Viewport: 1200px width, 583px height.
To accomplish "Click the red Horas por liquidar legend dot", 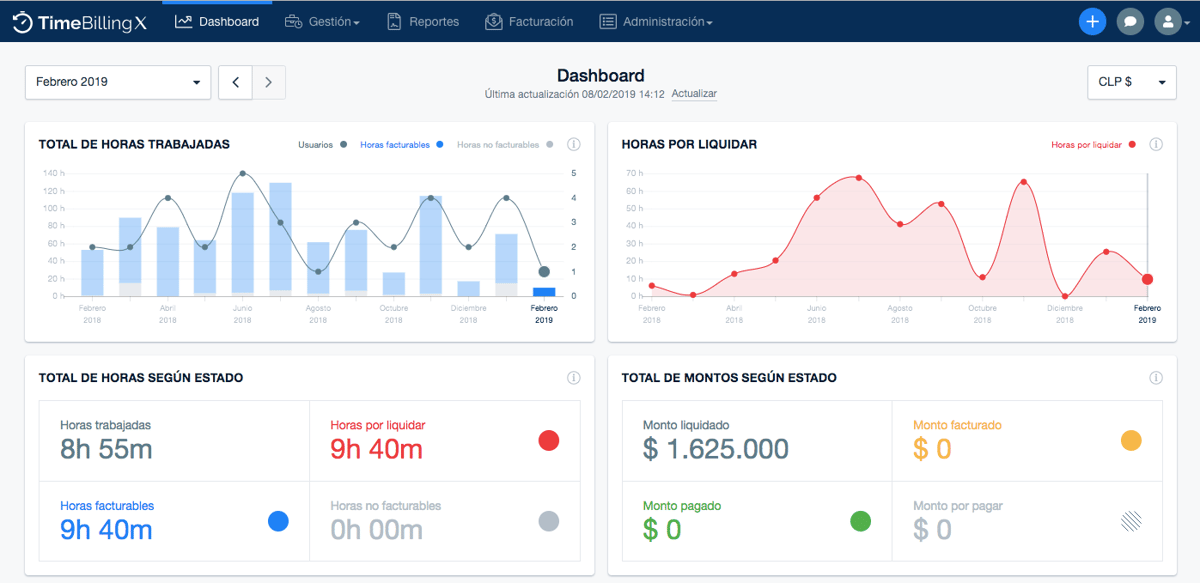I will pyautogui.click(x=1132, y=145).
